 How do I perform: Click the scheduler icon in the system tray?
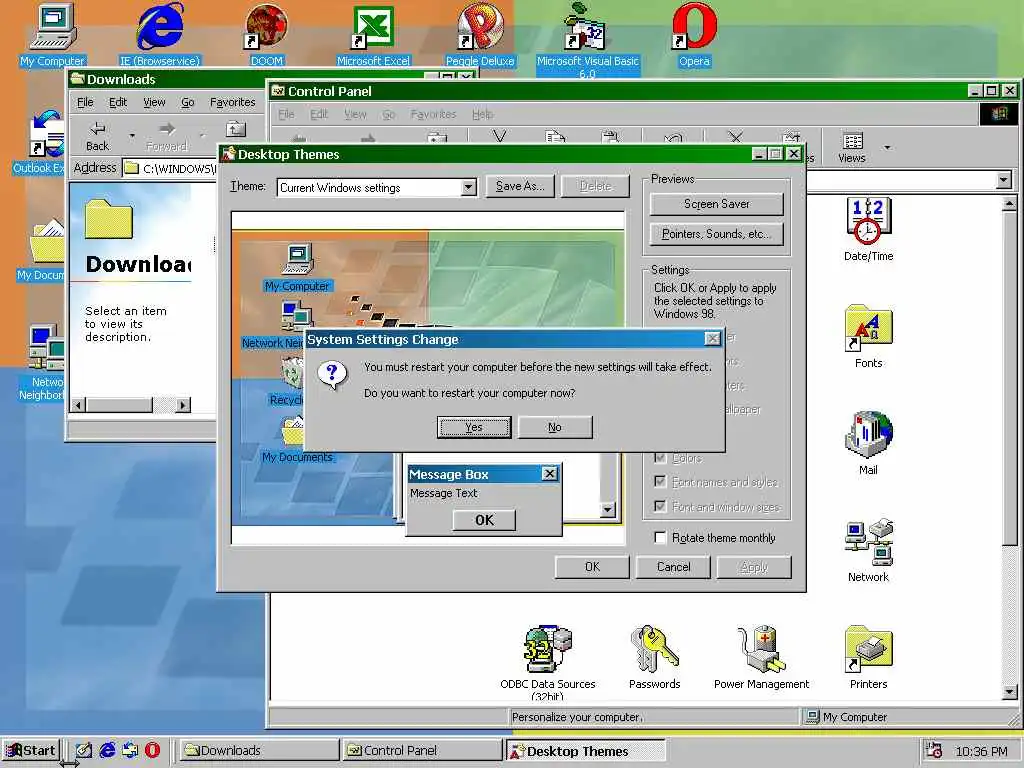934,750
